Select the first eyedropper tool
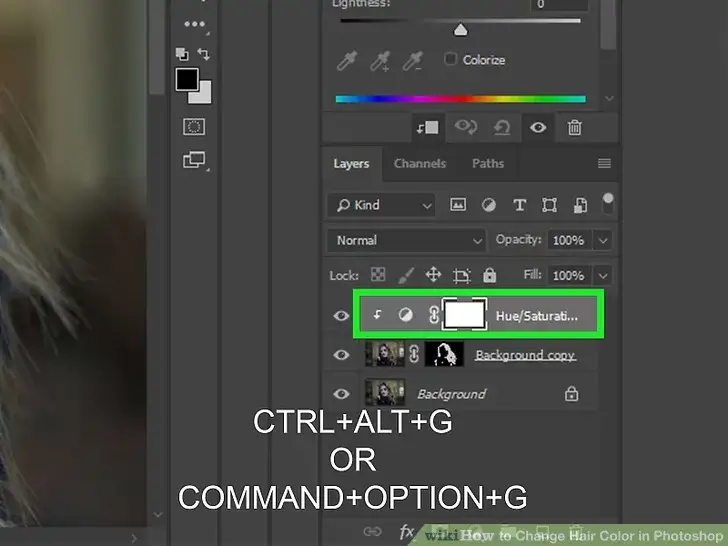 (x=347, y=61)
